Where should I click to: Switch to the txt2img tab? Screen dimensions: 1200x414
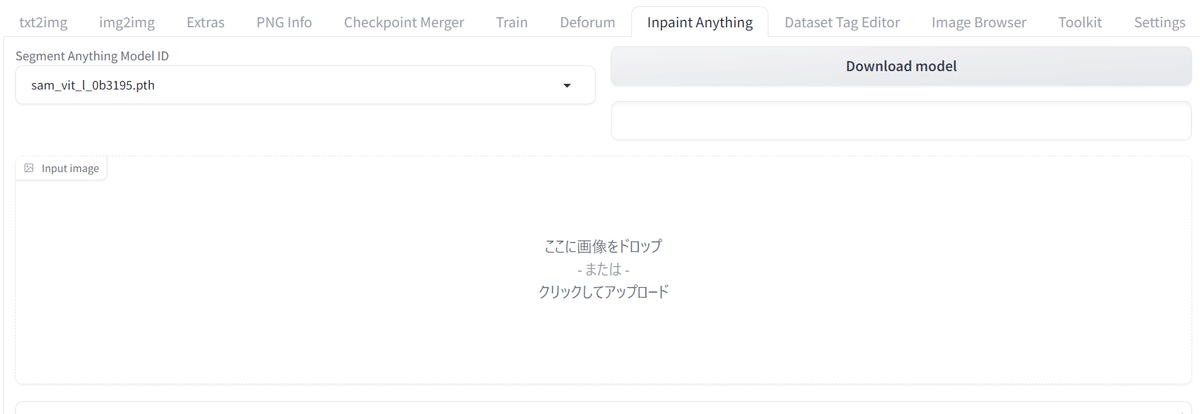pyautogui.click(x=43, y=22)
